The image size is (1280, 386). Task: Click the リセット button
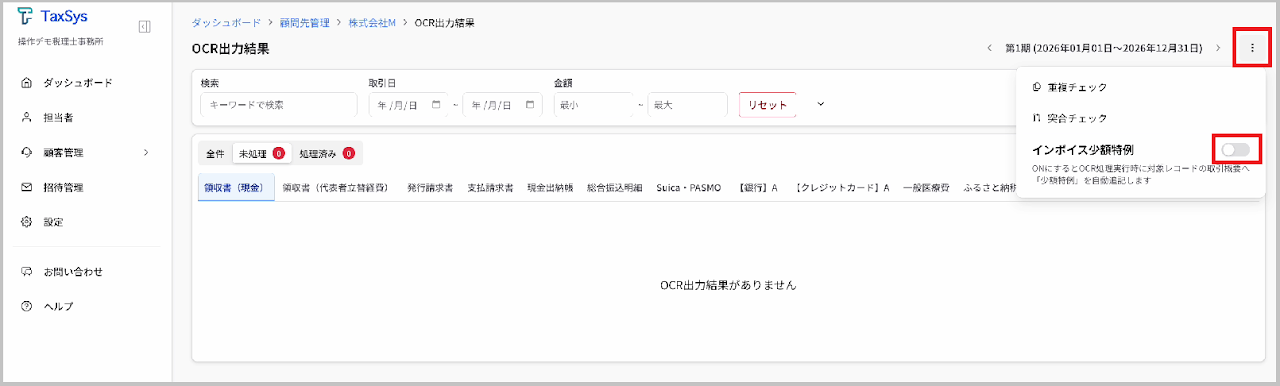(767, 105)
